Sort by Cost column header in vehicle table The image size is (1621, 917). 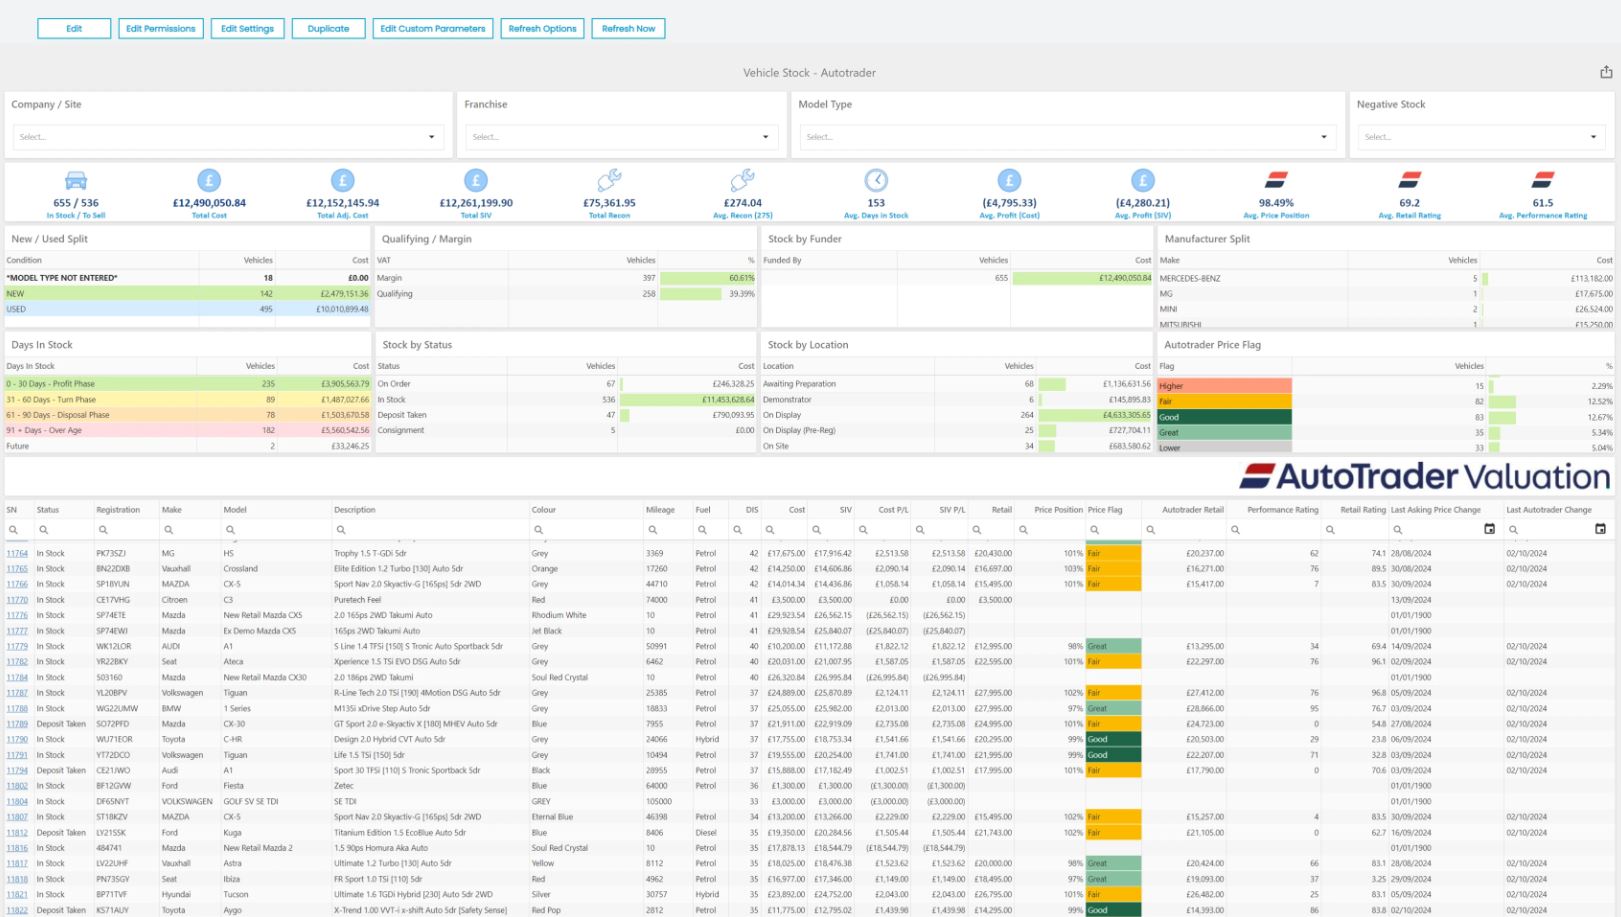[x=797, y=510]
